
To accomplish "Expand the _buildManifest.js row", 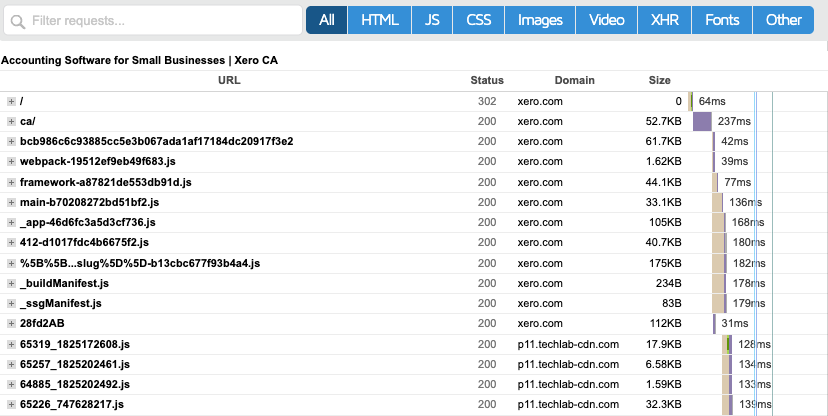I will [11, 283].
